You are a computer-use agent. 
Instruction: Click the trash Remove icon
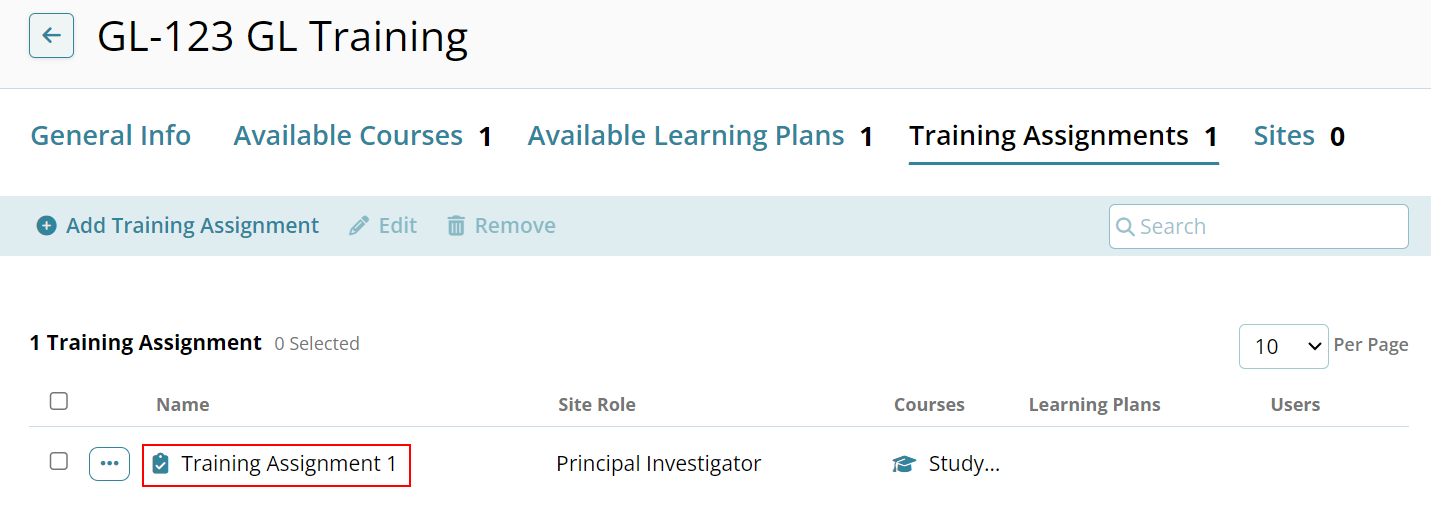coord(456,226)
